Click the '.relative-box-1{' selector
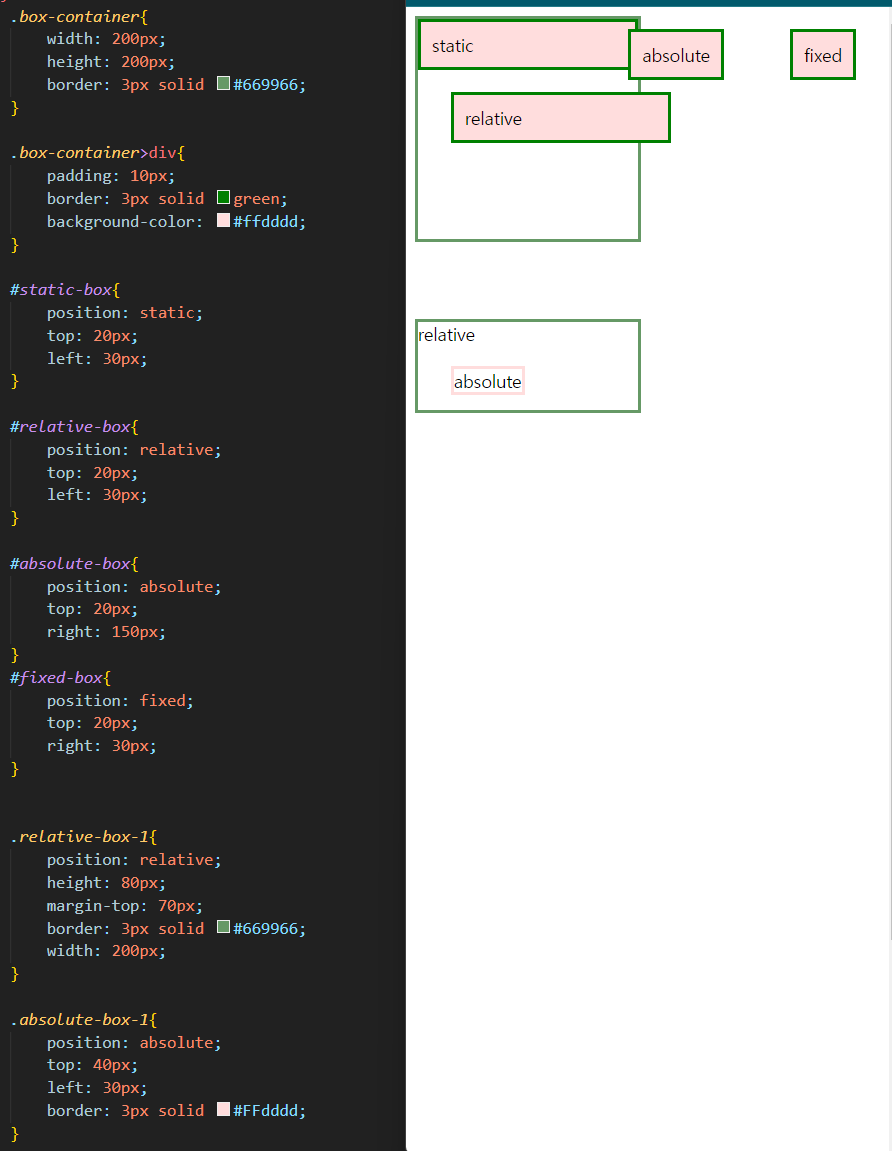Screen dimensions: 892x1151 coord(84,837)
